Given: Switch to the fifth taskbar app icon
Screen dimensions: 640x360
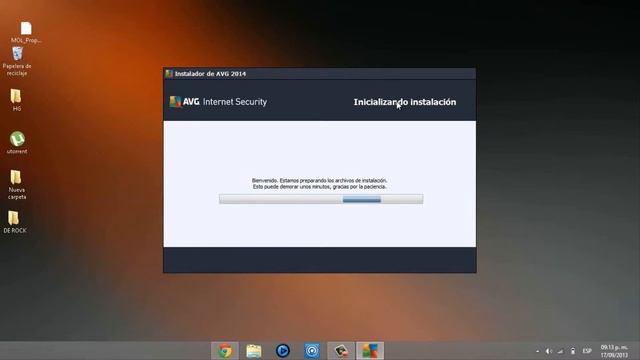Looking at the screenshot, I should 341,351.
